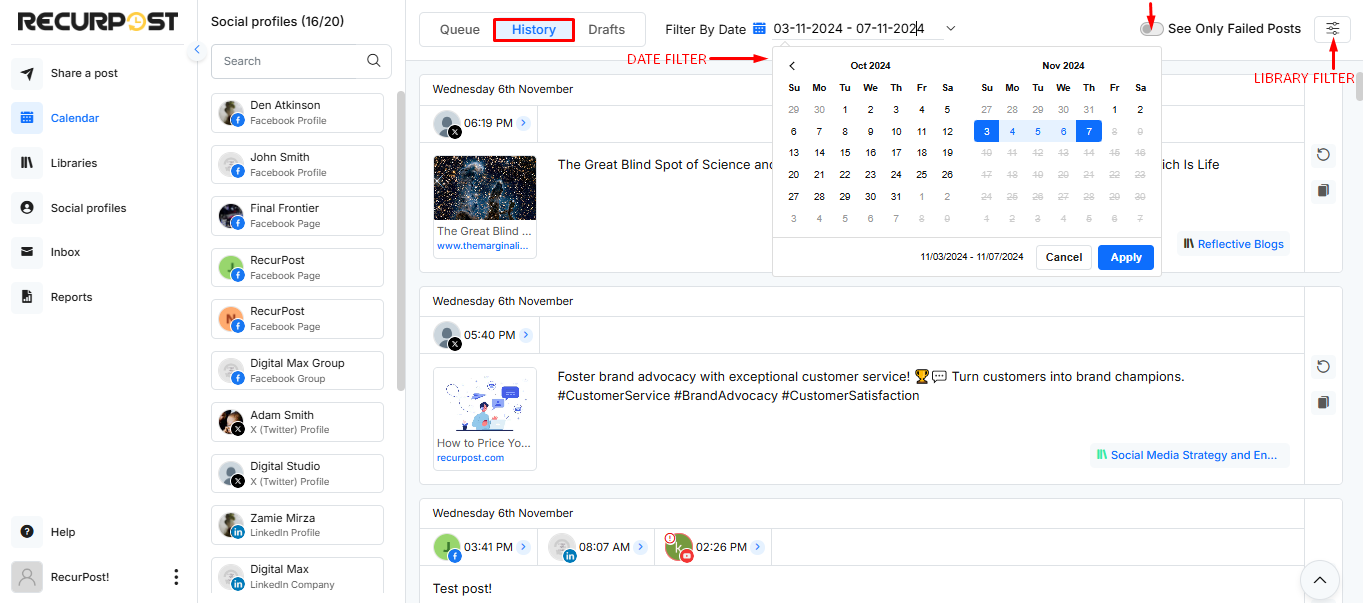Click the search magnifier icon
The height and width of the screenshot is (603, 1363).
pos(374,61)
